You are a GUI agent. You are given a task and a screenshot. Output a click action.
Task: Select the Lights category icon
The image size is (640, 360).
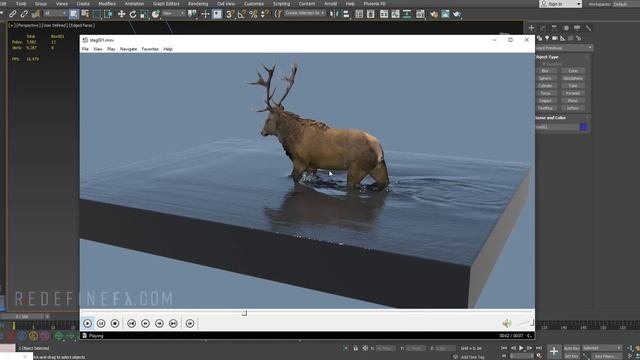coord(547,38)
